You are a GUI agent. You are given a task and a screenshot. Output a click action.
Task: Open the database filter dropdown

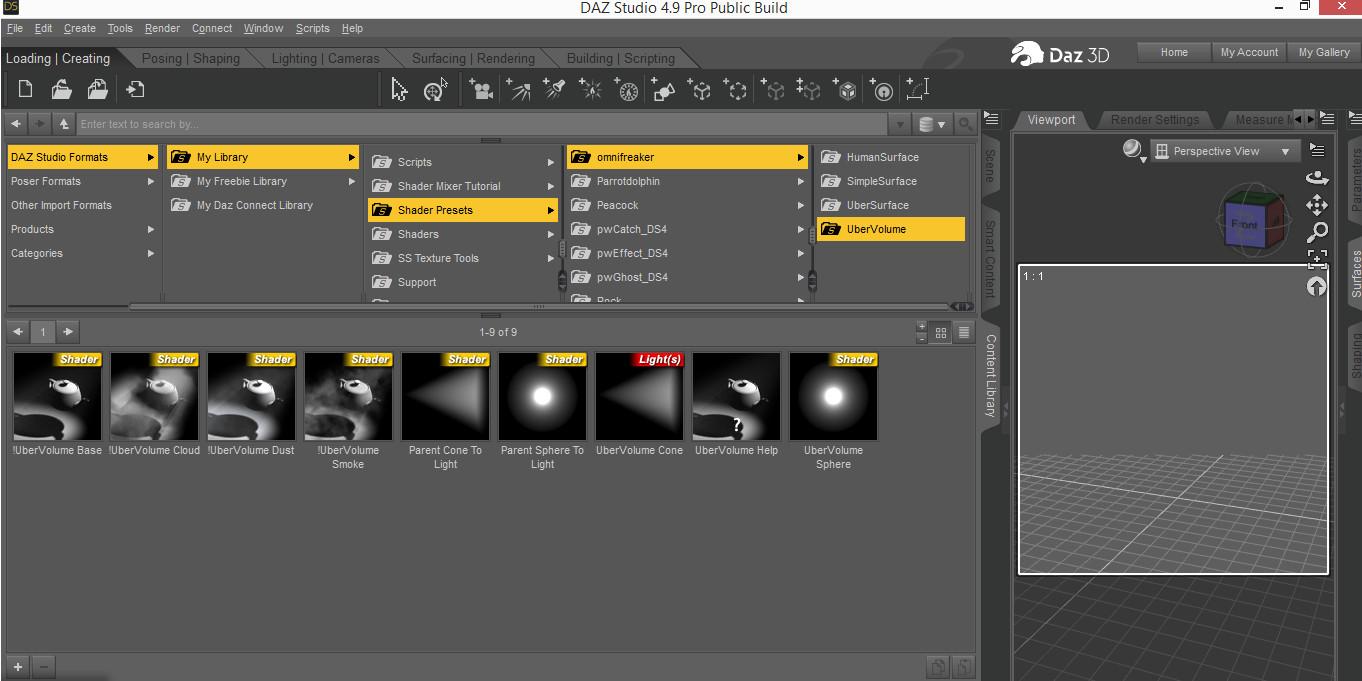(x=930, y=124)
